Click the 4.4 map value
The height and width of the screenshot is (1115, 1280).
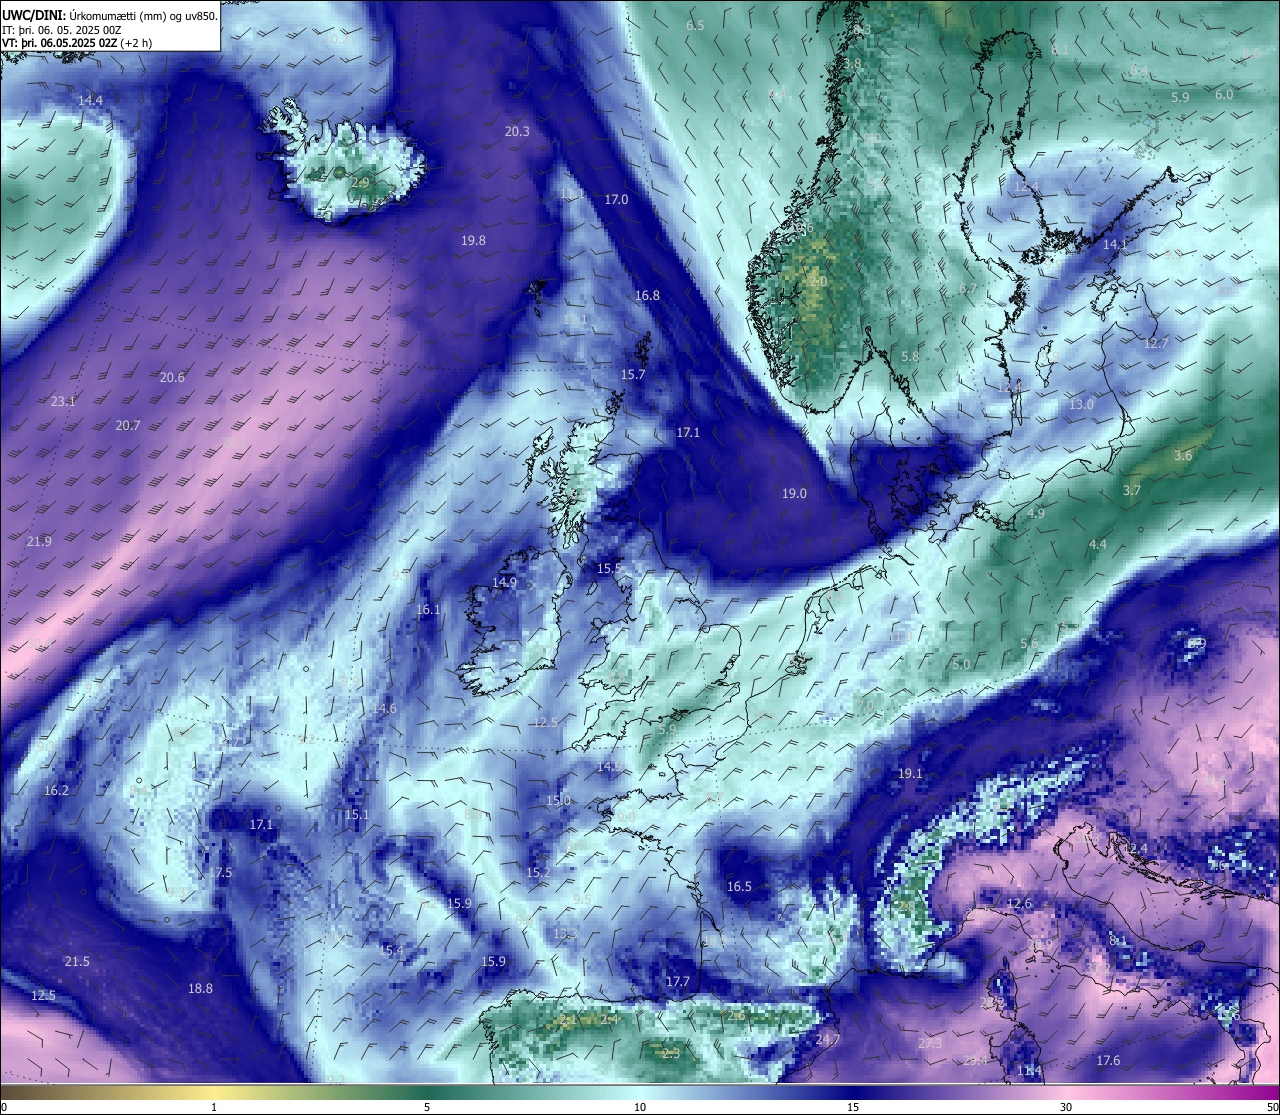pos(1098,544)
